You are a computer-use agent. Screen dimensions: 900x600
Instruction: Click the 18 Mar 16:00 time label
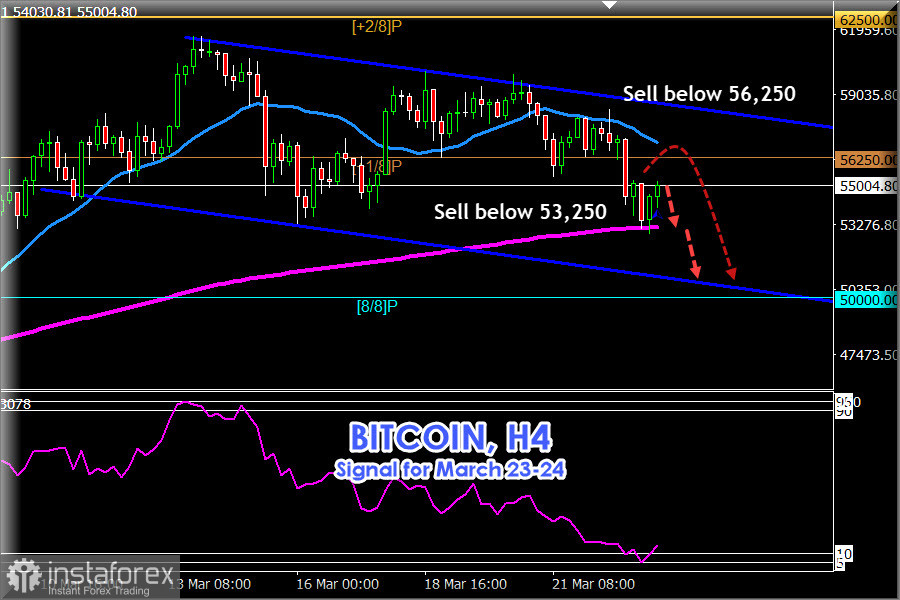(x=466, y=584)
